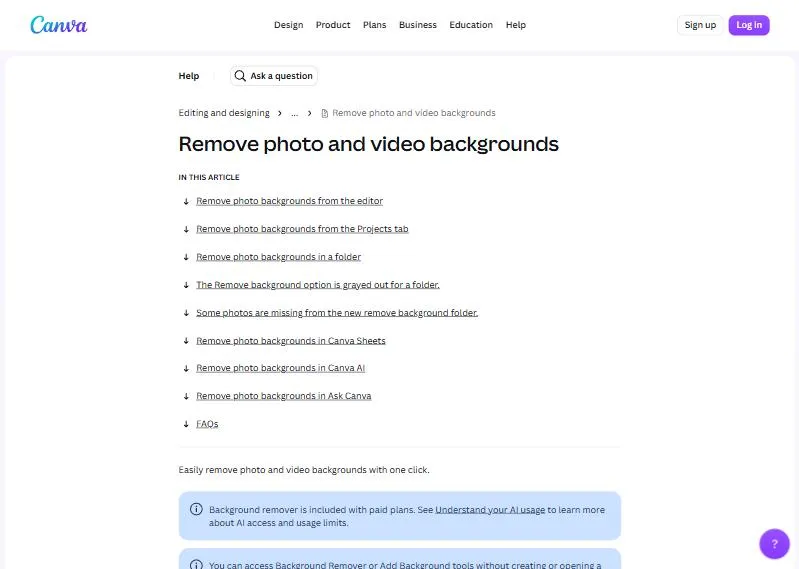Go to the Help home link
This screenshot has width=799, height=569.
(189, 76)
